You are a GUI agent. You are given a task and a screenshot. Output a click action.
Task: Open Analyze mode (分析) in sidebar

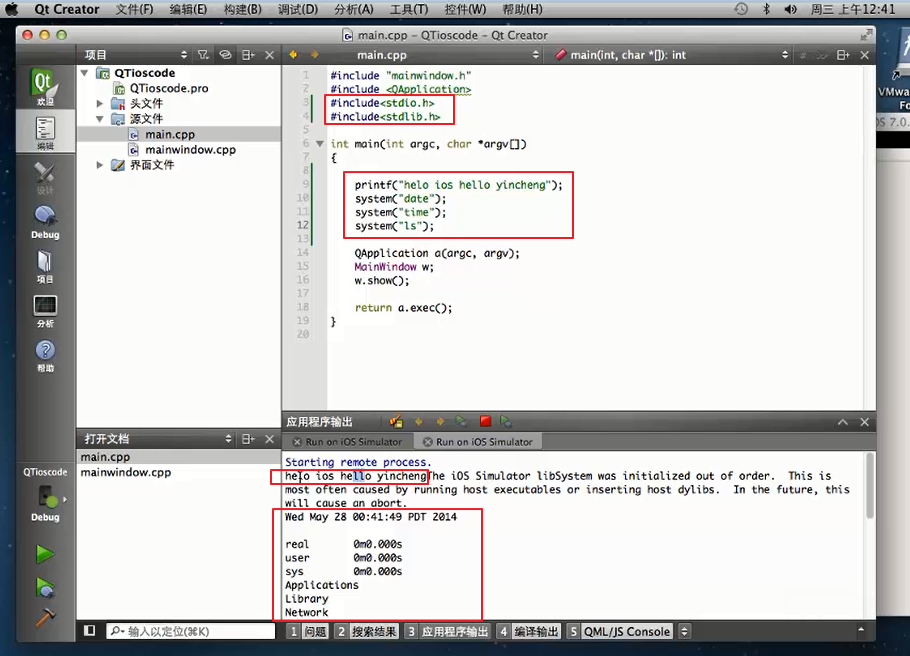45,311
